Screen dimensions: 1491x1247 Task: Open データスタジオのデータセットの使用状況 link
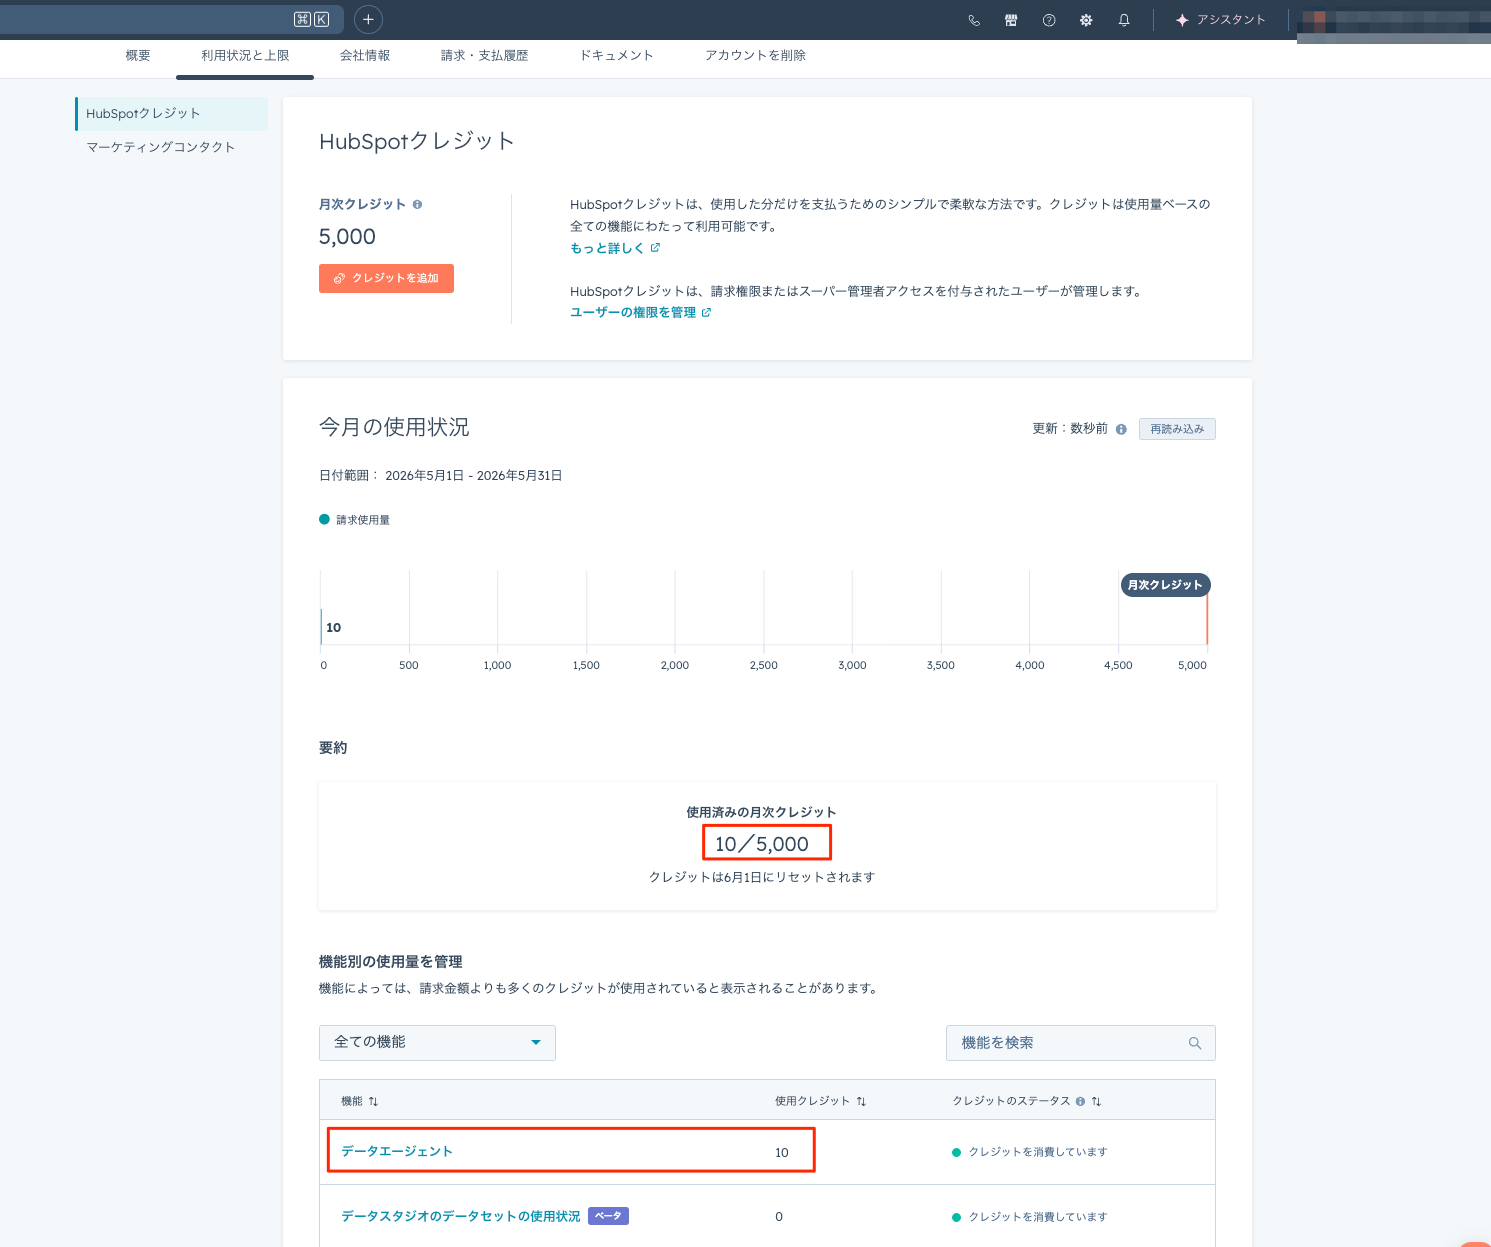[461, 1217]
